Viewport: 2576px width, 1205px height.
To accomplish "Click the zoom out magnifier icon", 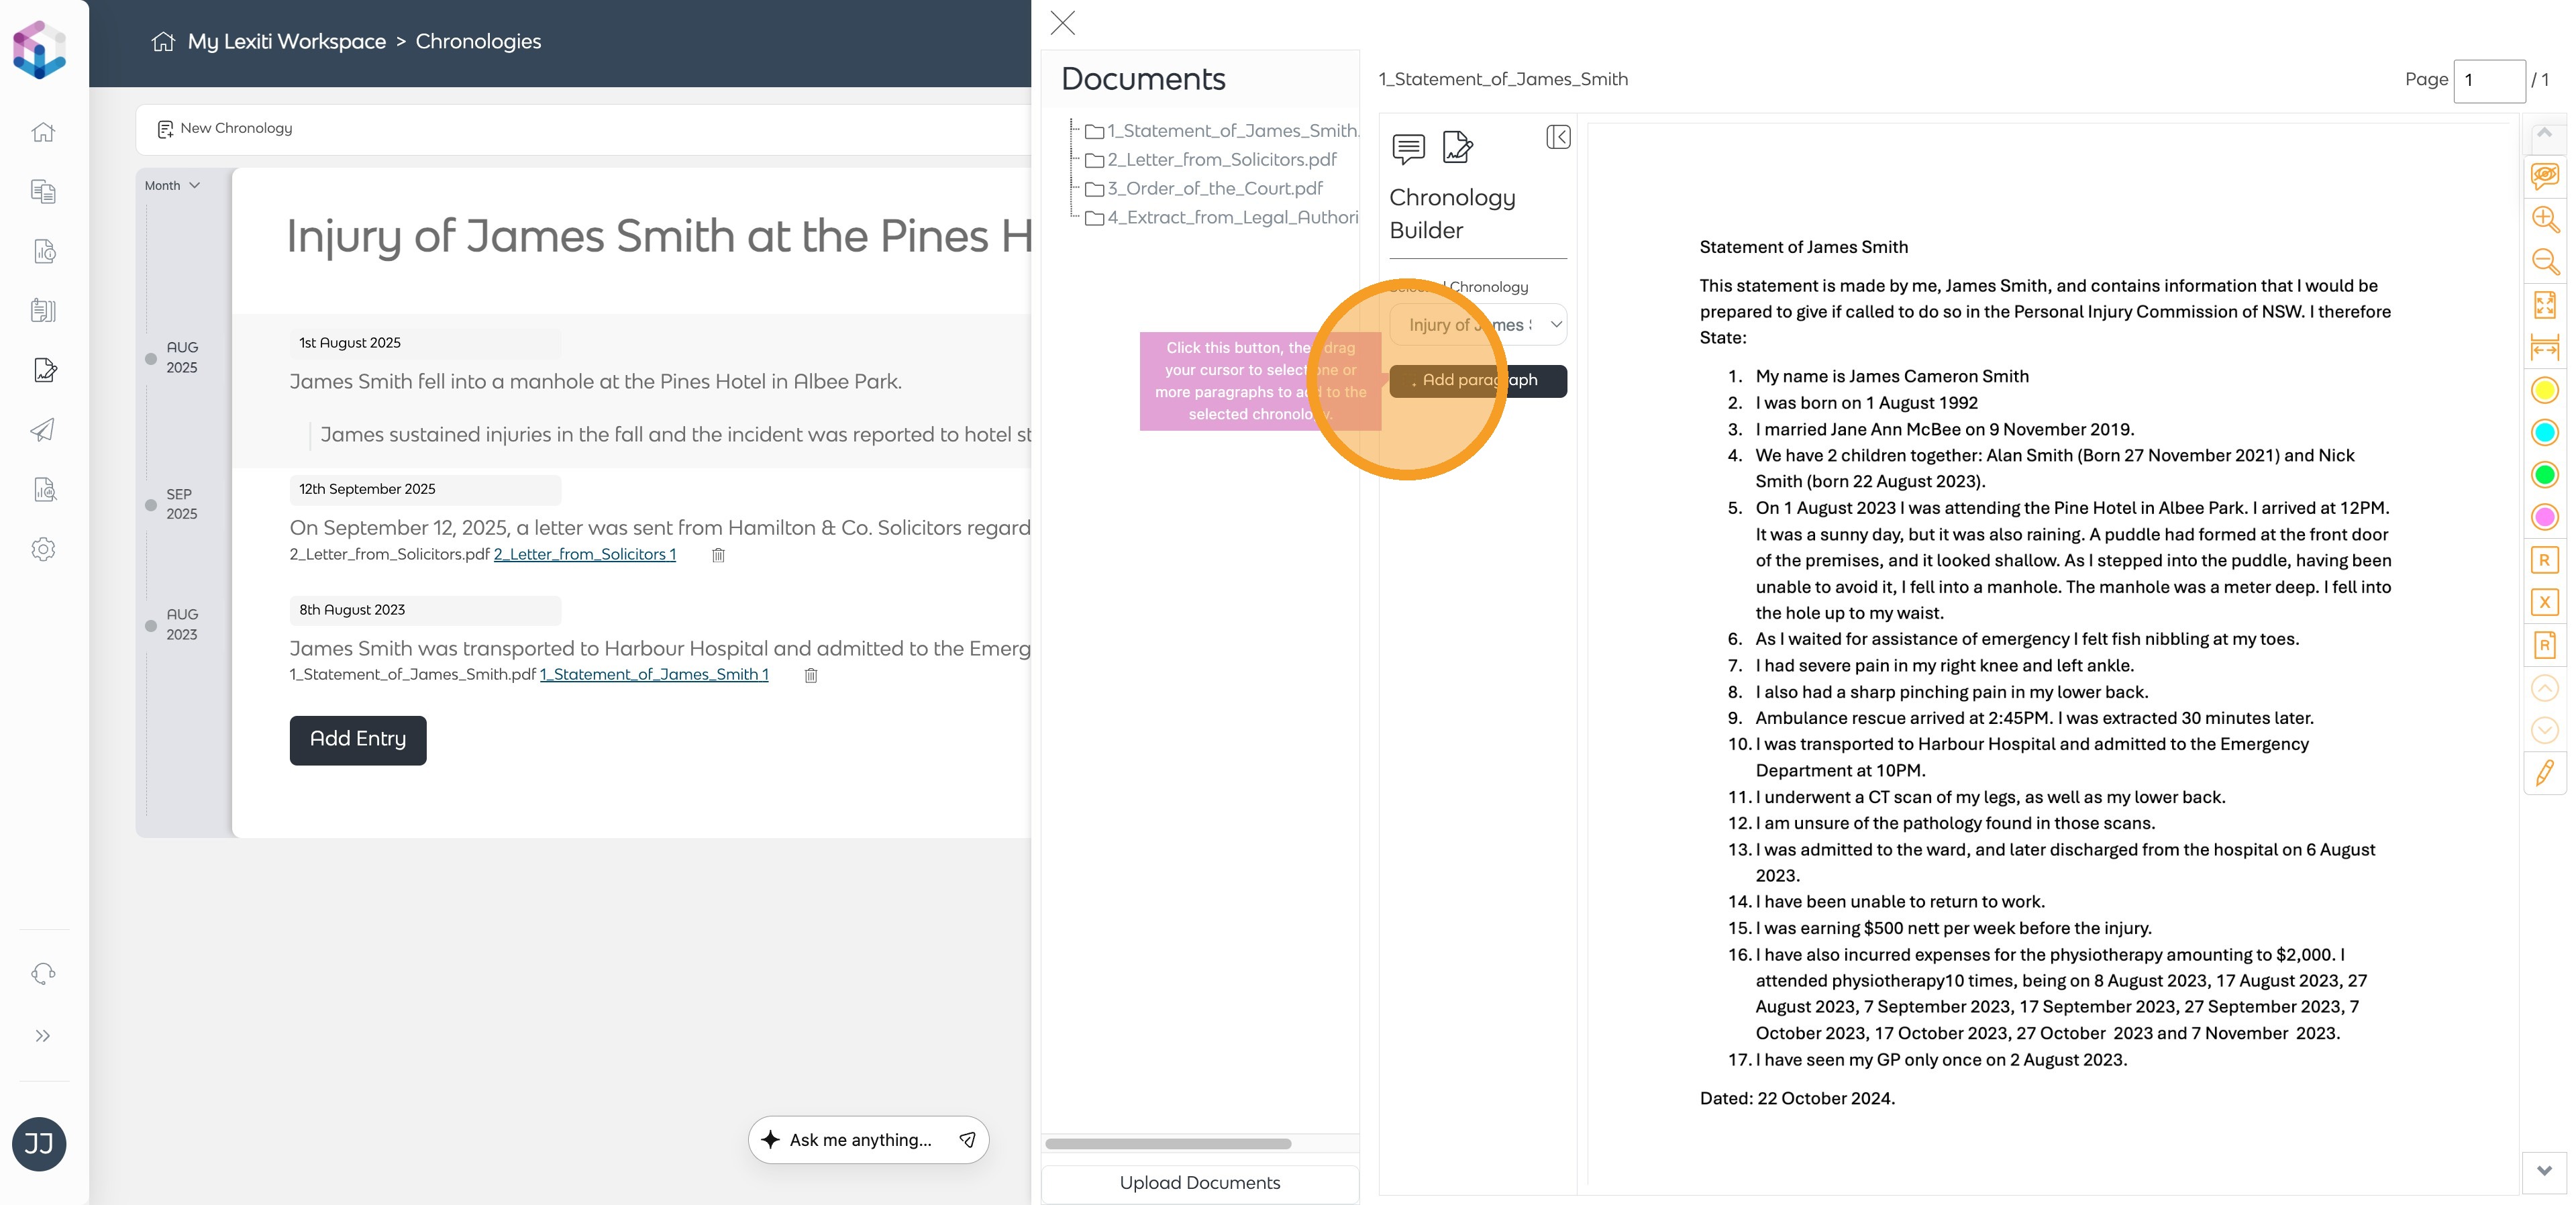I will pyautogui.click(x=2544, y=262).
